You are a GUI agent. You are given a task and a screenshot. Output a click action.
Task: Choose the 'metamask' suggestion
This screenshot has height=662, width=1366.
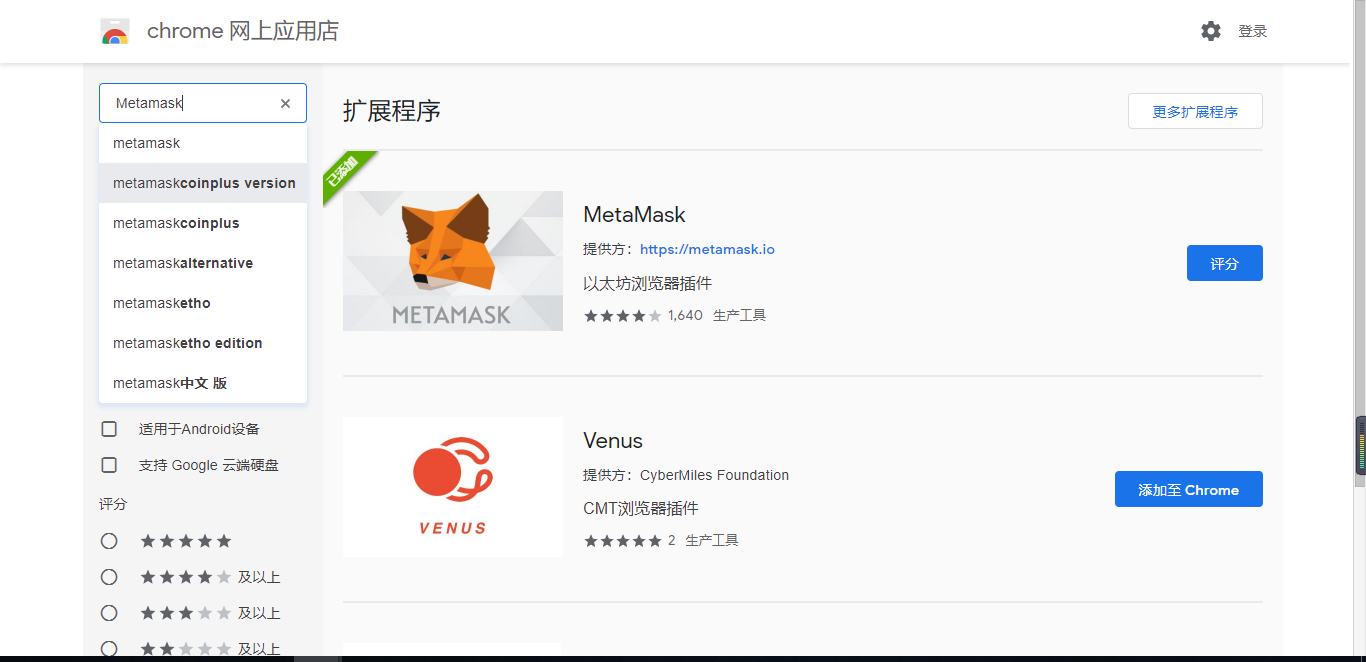coord(203,143)
